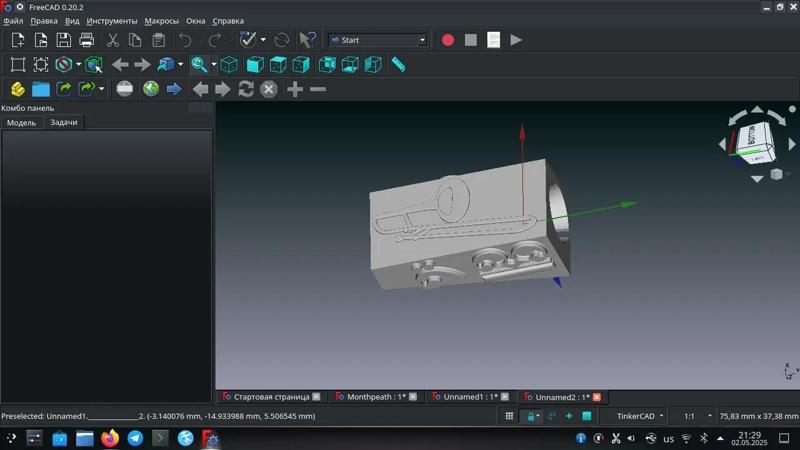This screenshot has height=450, width=800.
Task: Open the Инструменты menu
Action: pyautogui.click(x=111, y=21)
